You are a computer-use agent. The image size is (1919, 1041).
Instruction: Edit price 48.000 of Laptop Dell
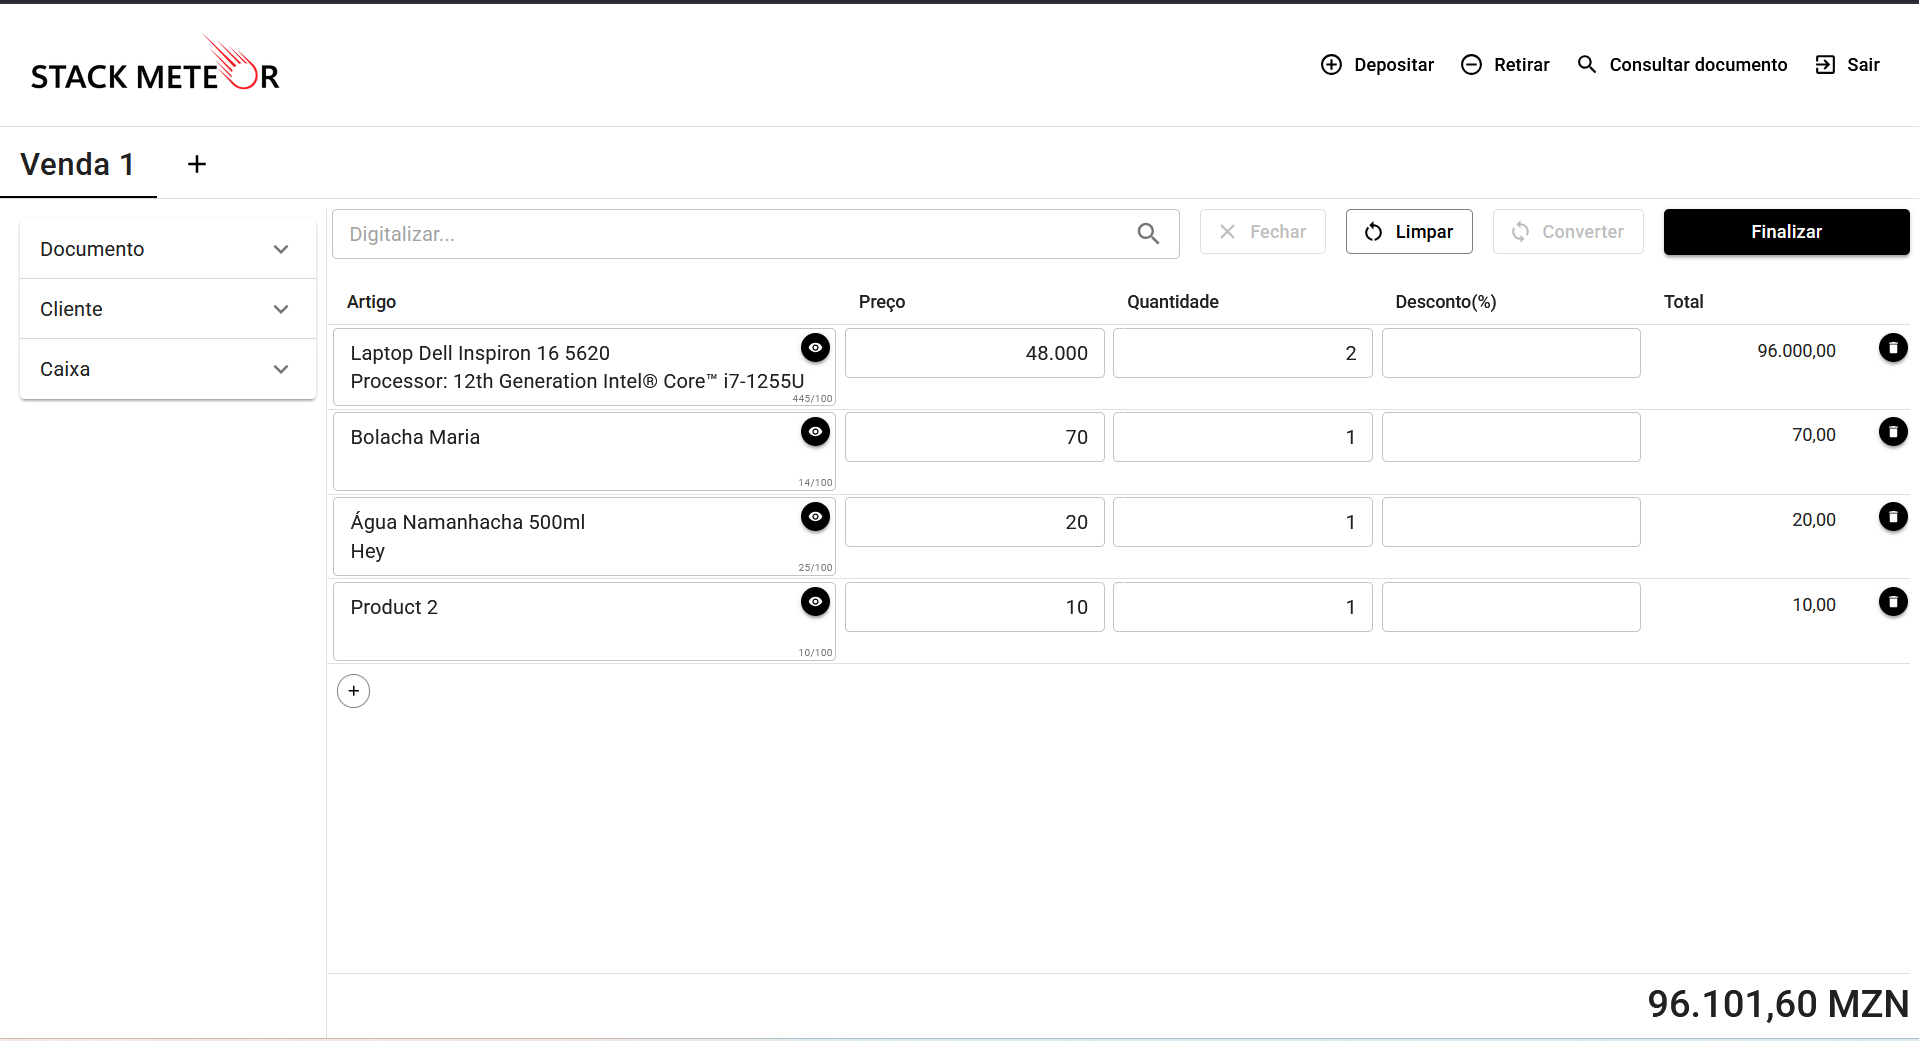click(x=975, y=353)
